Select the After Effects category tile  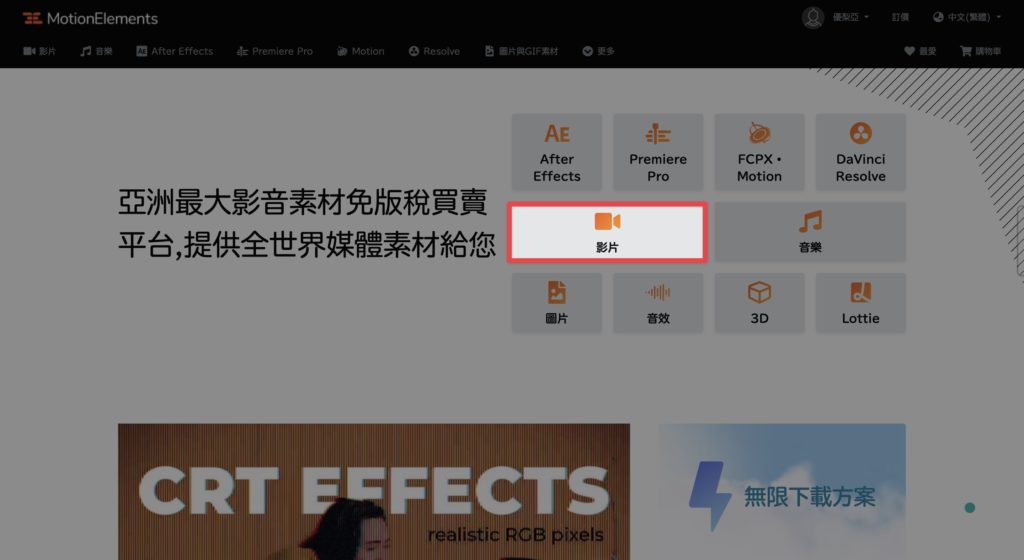[x=556, y=152]
